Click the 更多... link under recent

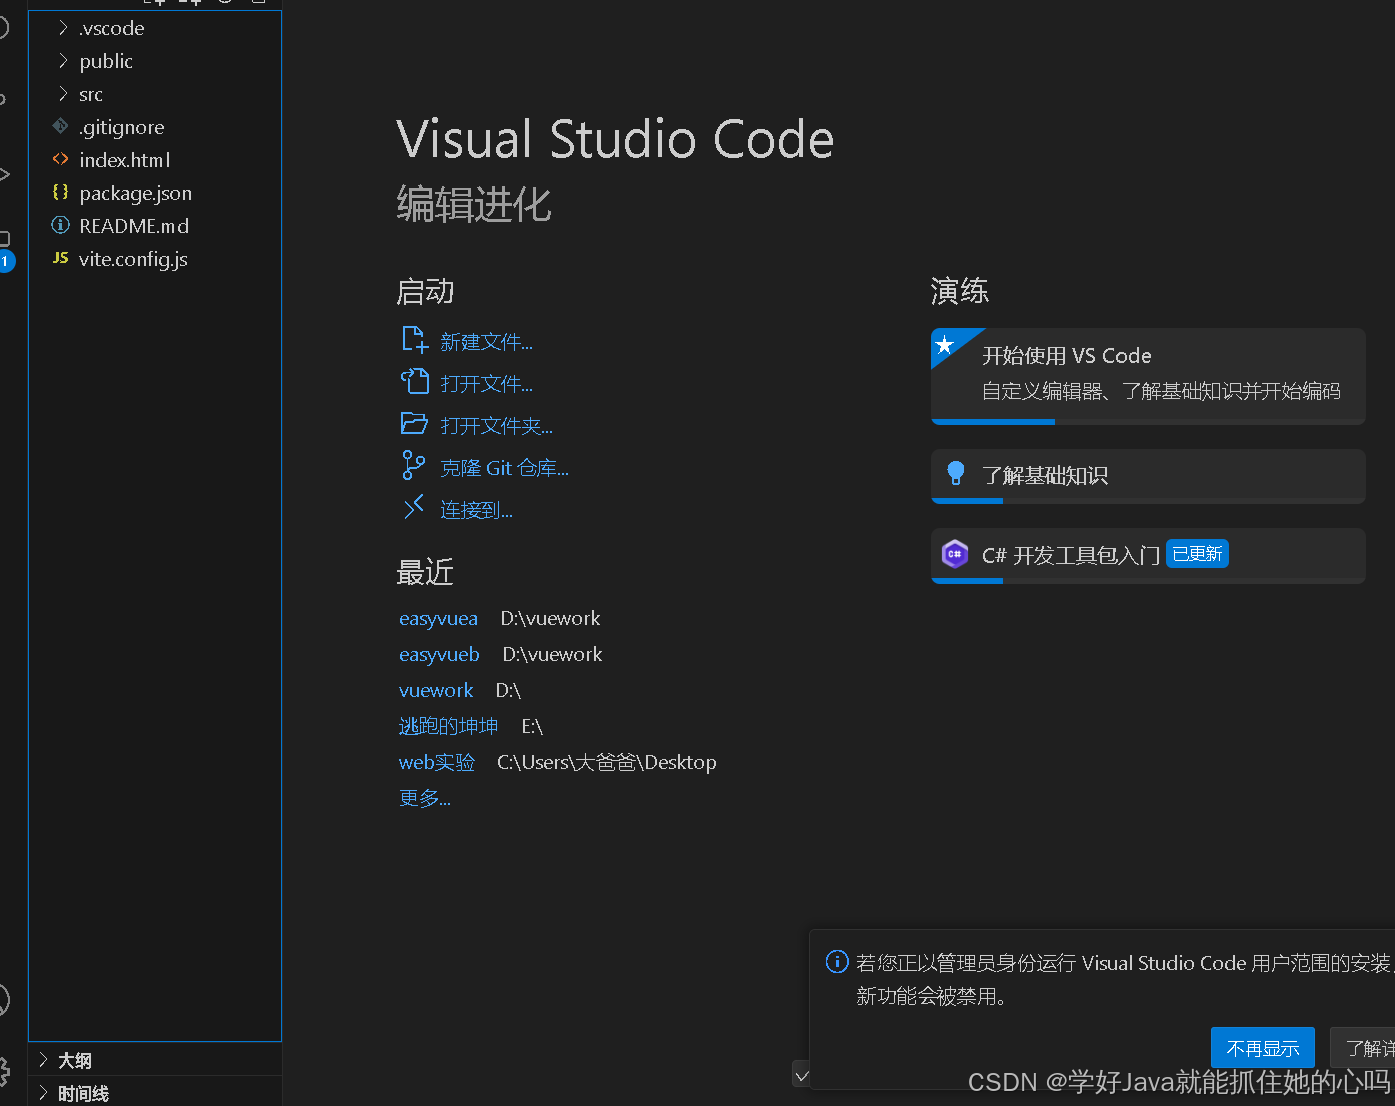click(424, 798)
